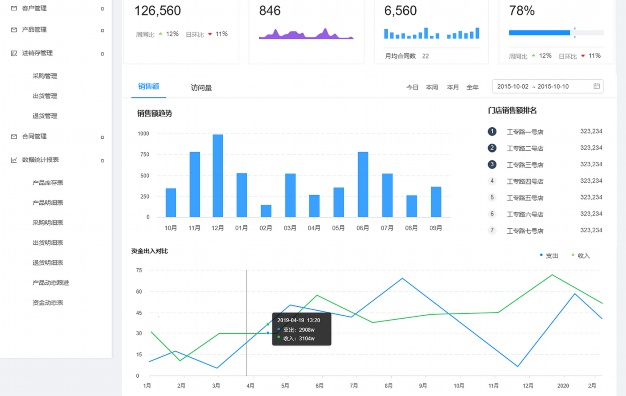Screen dimensions: 626x396
Task: Collapse the 进销存管理 submenu arrow
Action: (103, 53)
